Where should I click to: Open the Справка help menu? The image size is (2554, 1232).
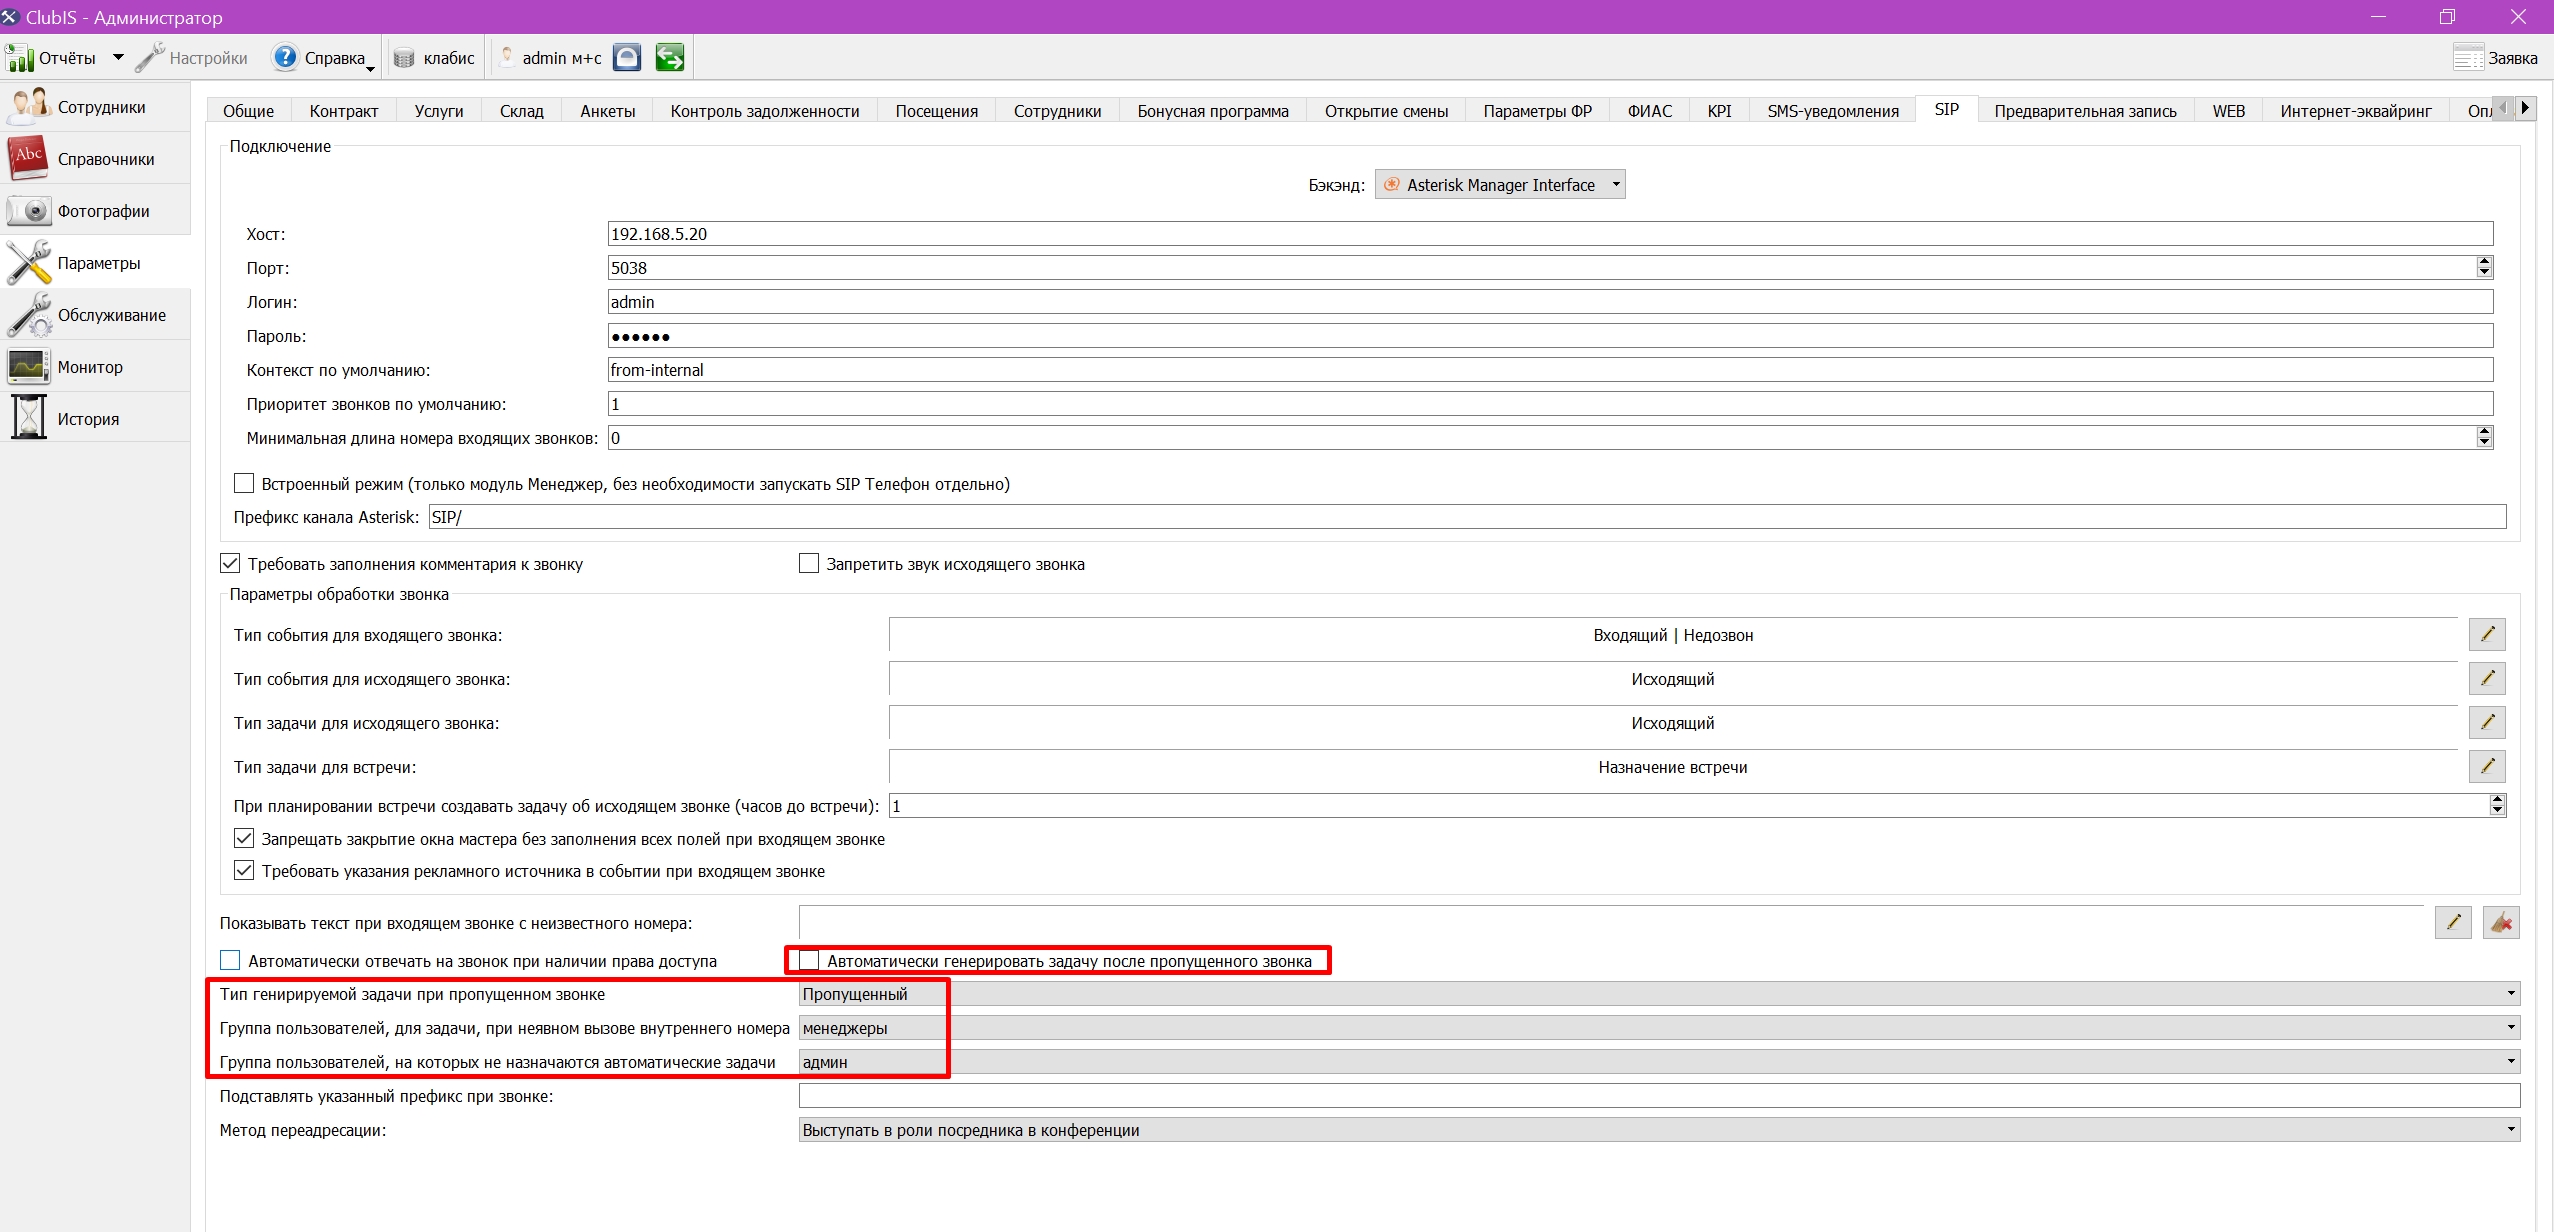322,58
